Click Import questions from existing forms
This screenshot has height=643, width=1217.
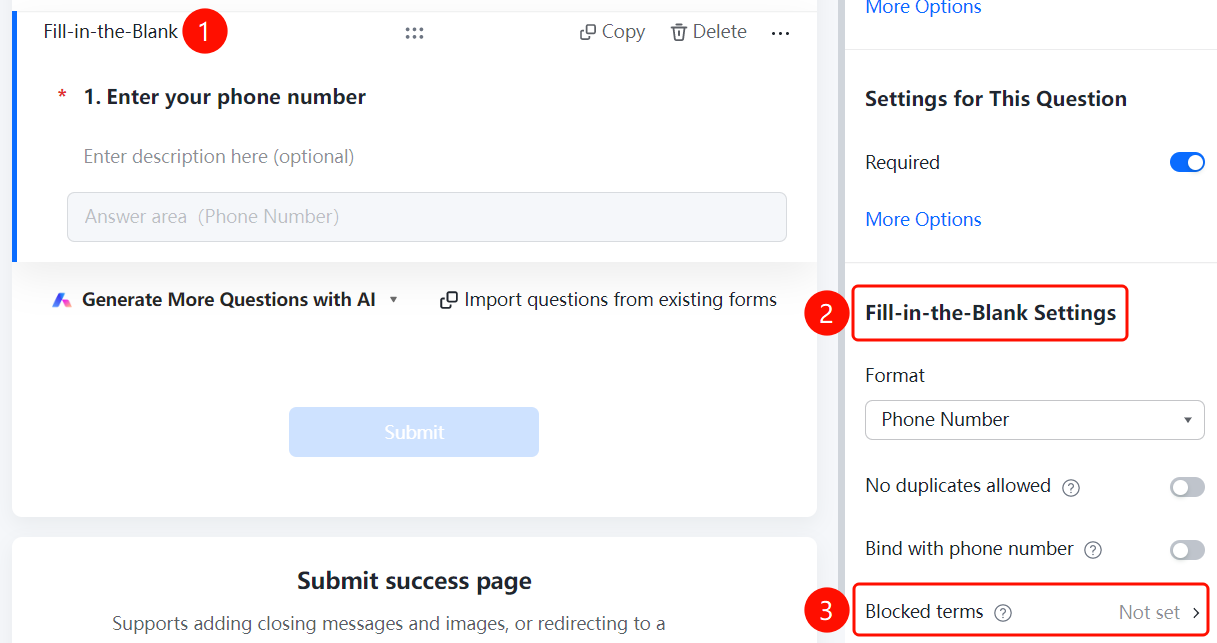(620, 300)
